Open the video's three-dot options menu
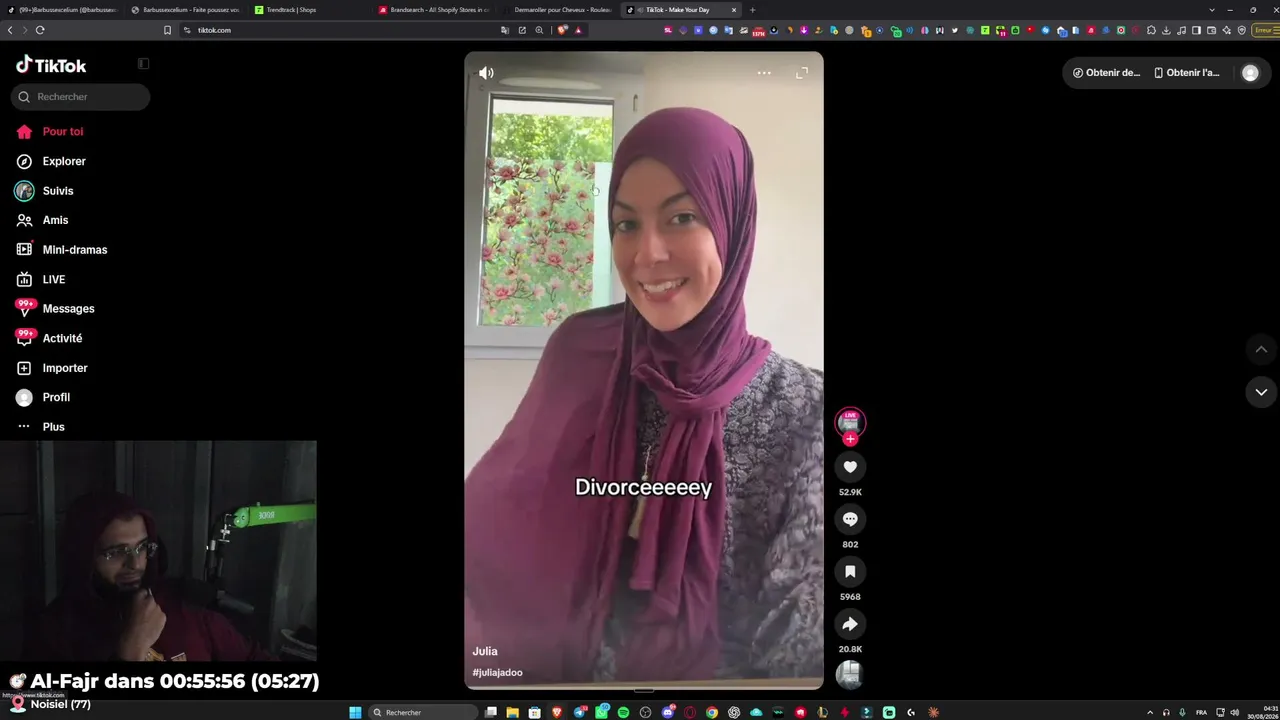1280x720 pixels. tap(764, 73)
